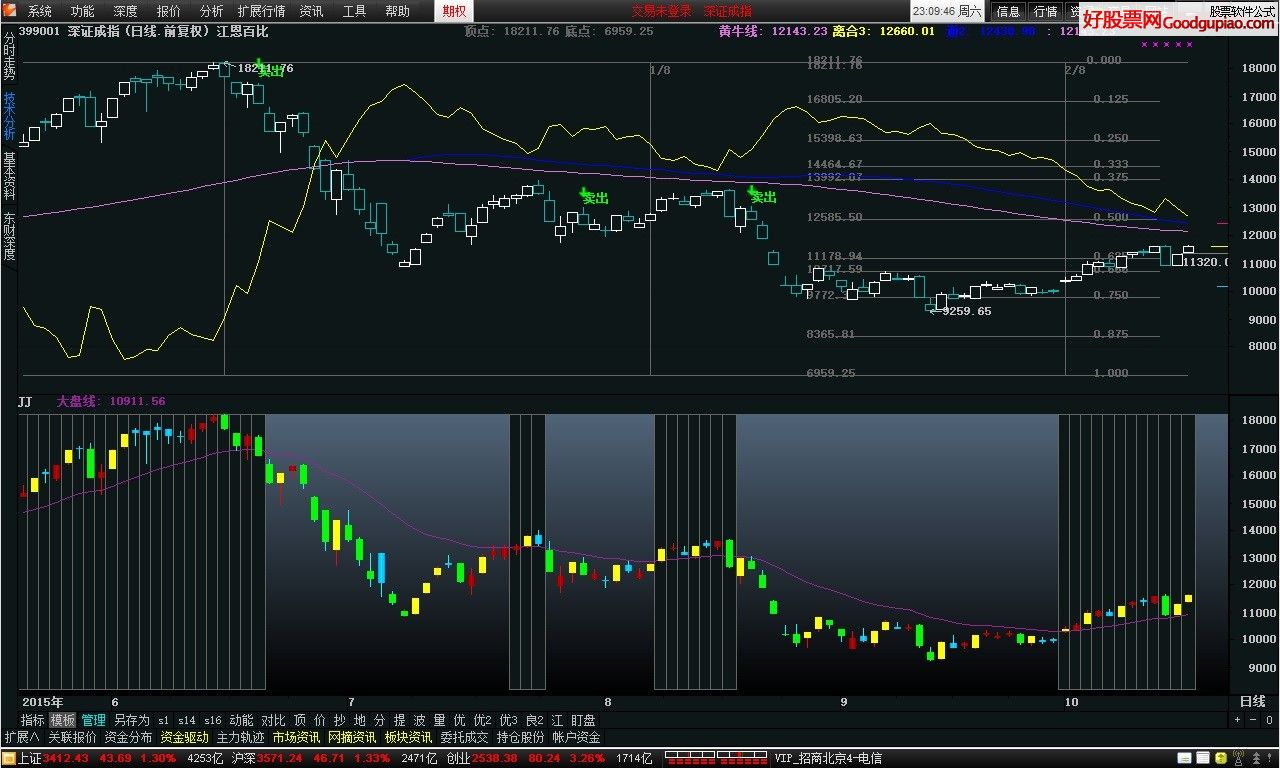Click the 指标 tab at the bottom

pyautogui.click(x=33, y=720)
